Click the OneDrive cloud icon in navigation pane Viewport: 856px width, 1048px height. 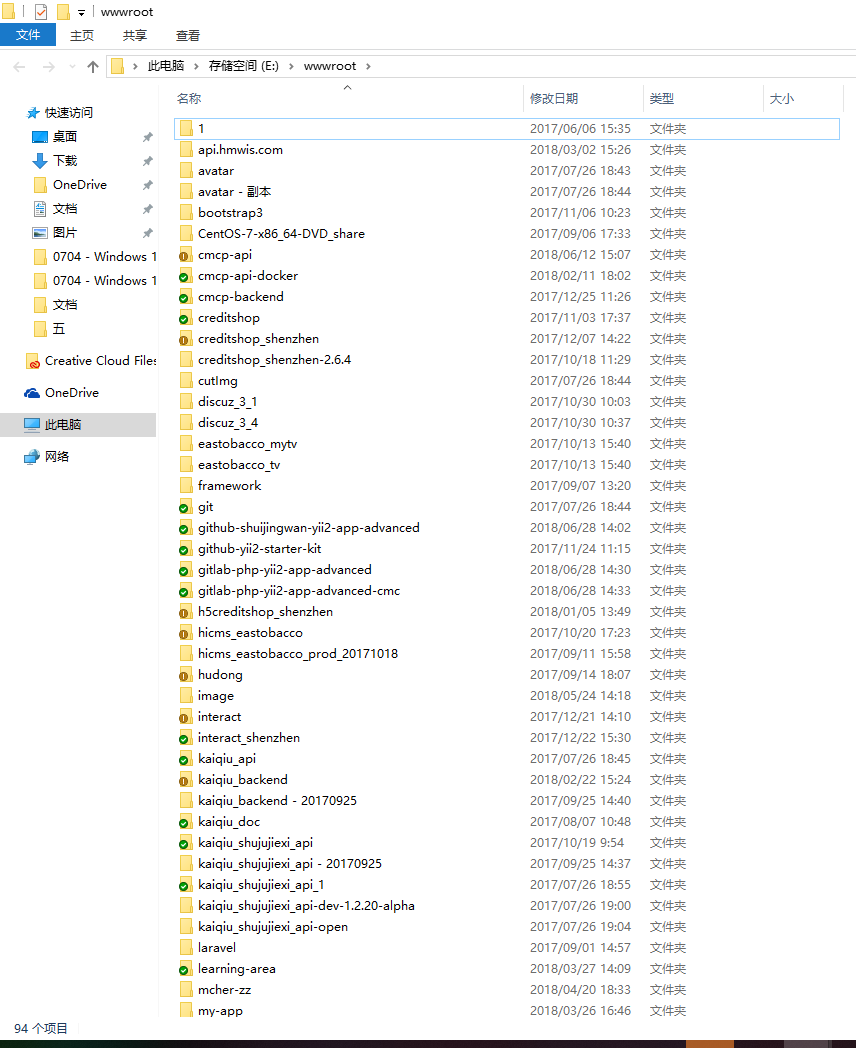32,393
